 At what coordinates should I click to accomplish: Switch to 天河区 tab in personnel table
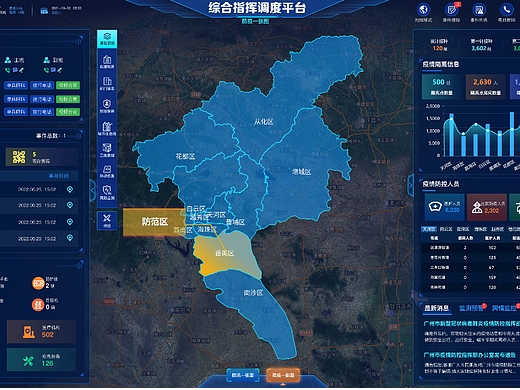[x=429, y=229]
